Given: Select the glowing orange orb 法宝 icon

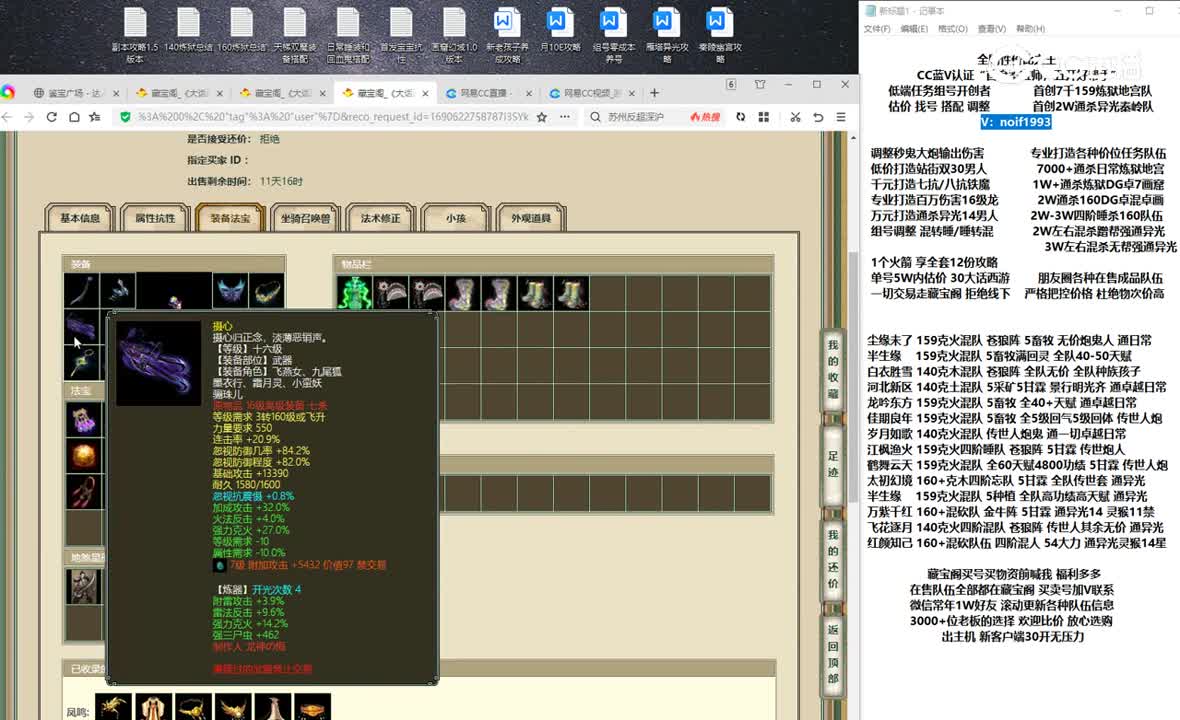Looking at the screenshot, I should pyautogui.click(x=84, y=456).
